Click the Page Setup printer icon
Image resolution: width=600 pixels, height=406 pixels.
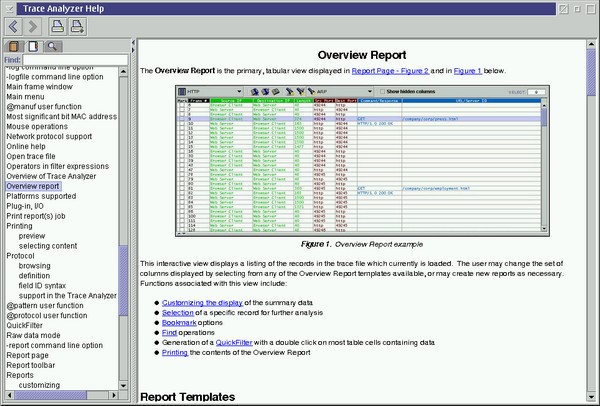coord(77,26)
